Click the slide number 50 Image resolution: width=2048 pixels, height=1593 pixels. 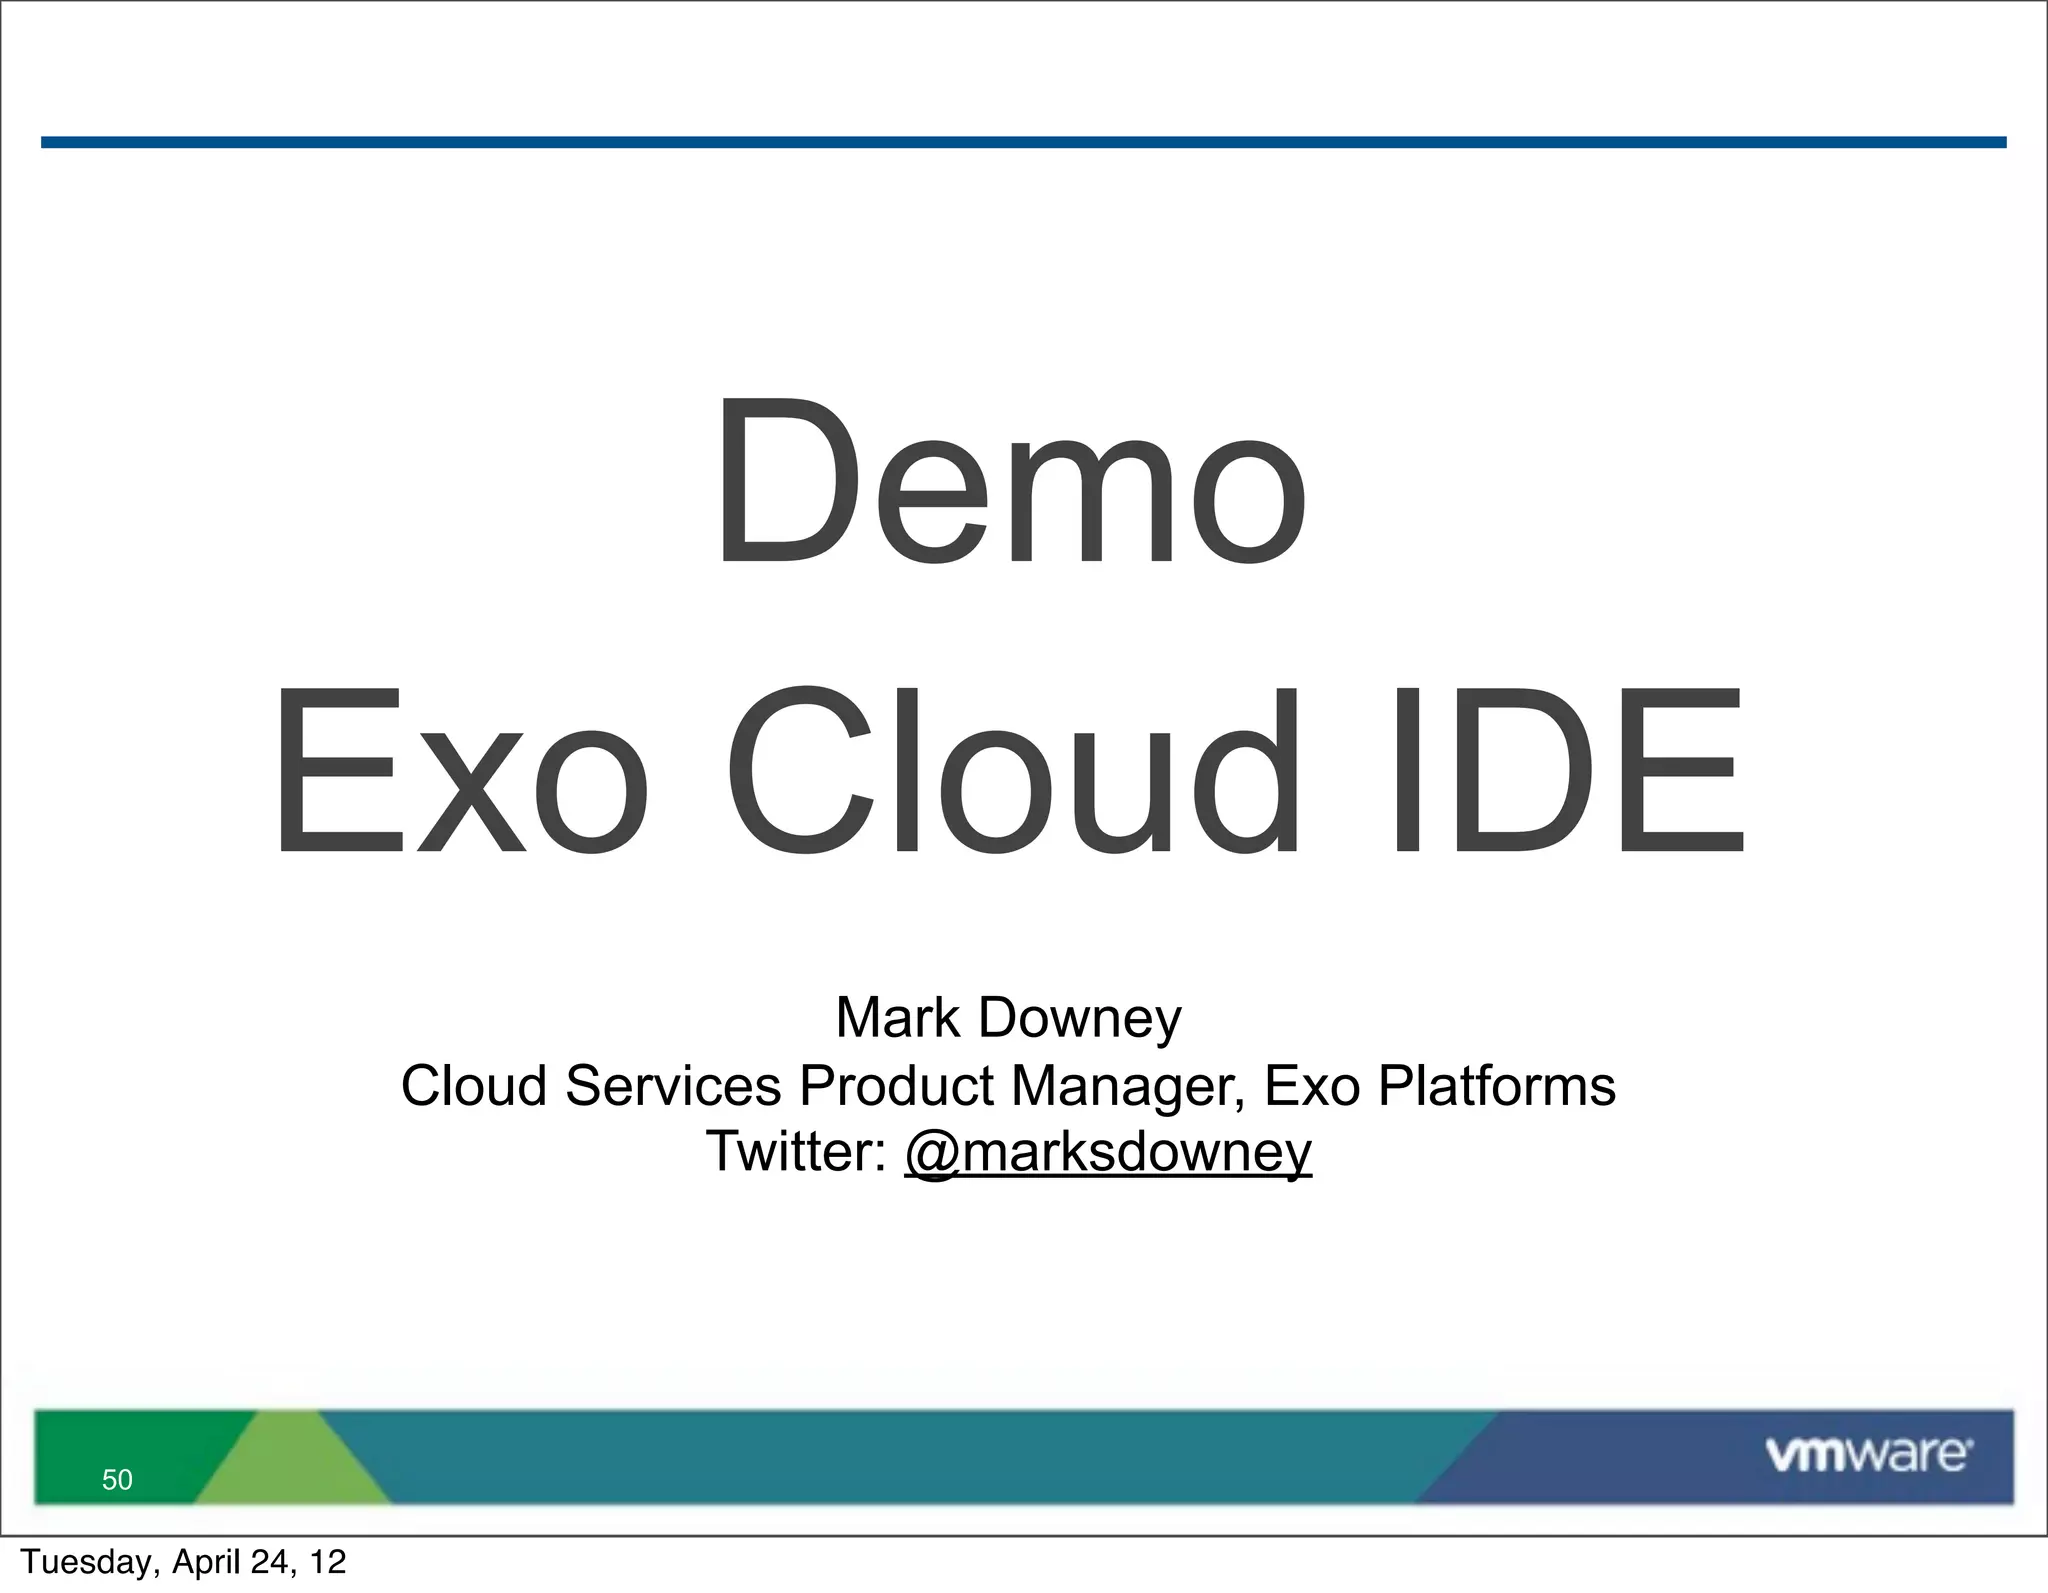click(117, 1479)
